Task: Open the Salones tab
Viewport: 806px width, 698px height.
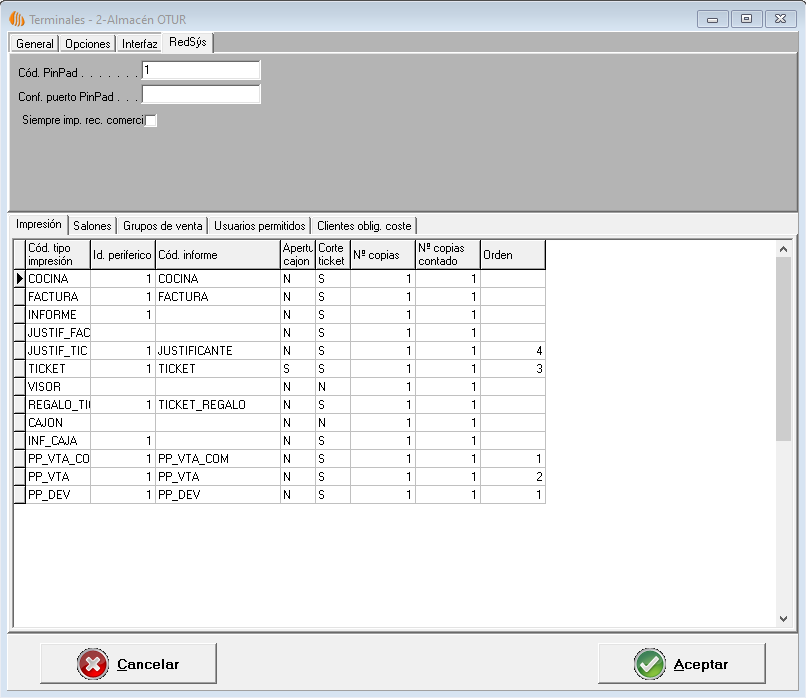Action: point(92,226)
